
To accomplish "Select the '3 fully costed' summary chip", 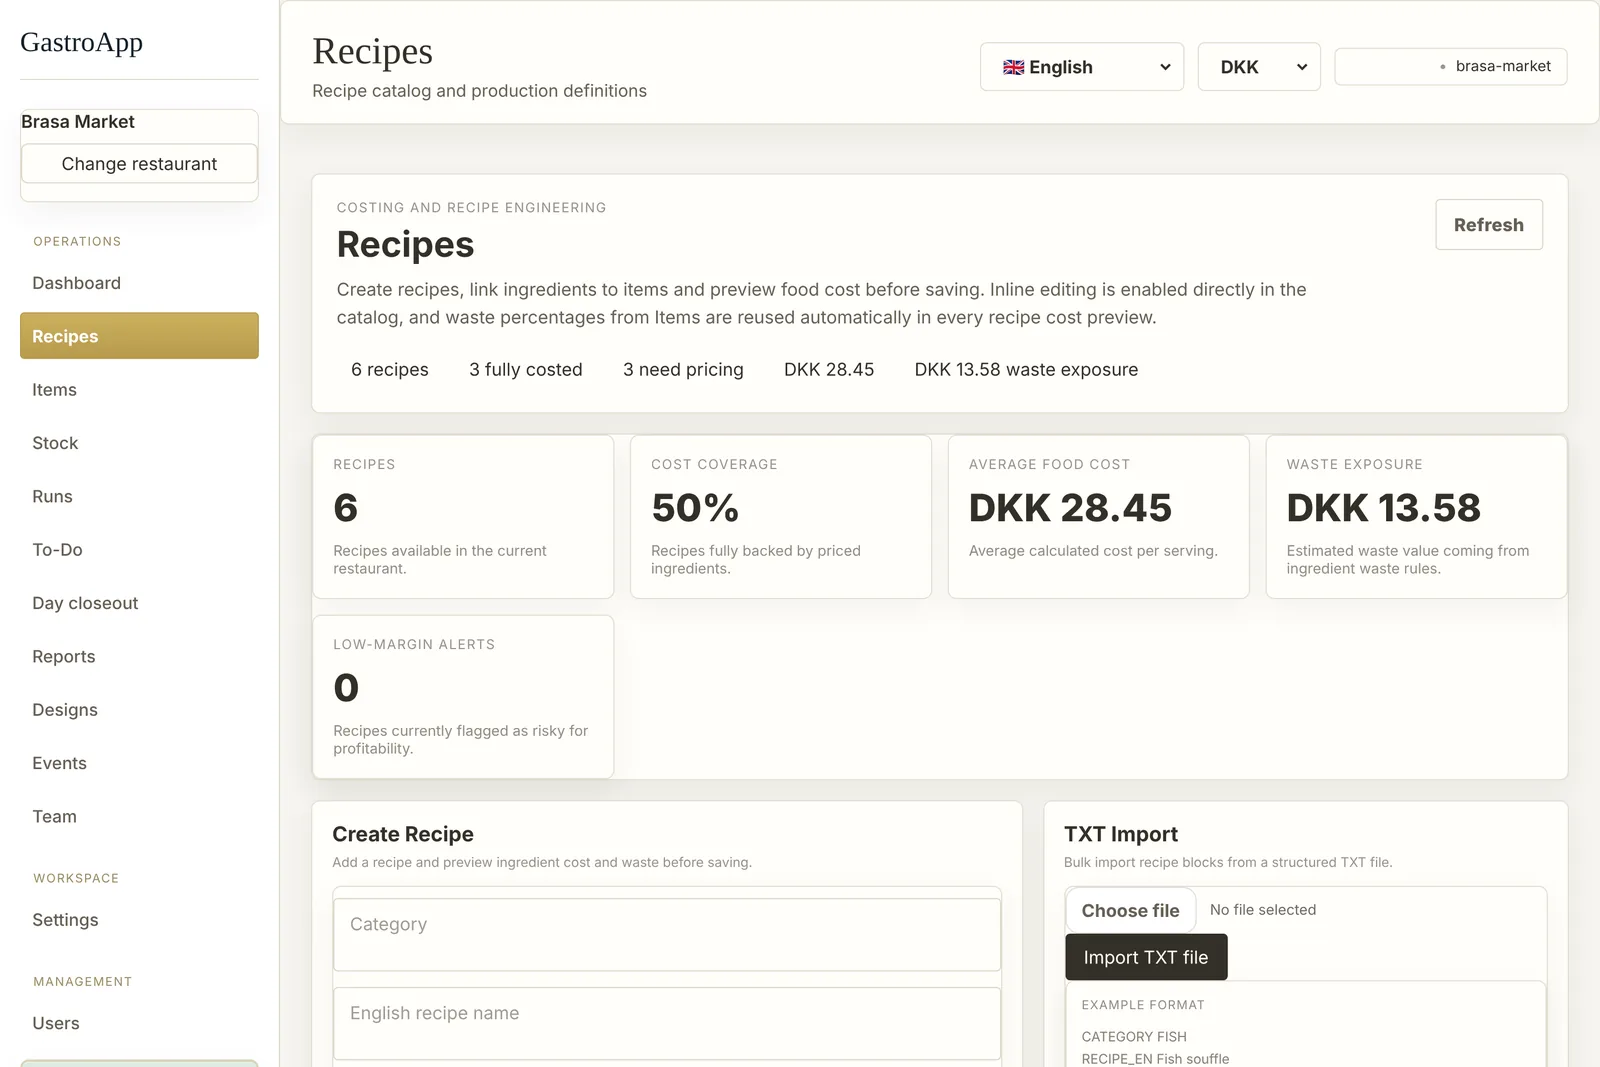I will [x=526, y=370].
